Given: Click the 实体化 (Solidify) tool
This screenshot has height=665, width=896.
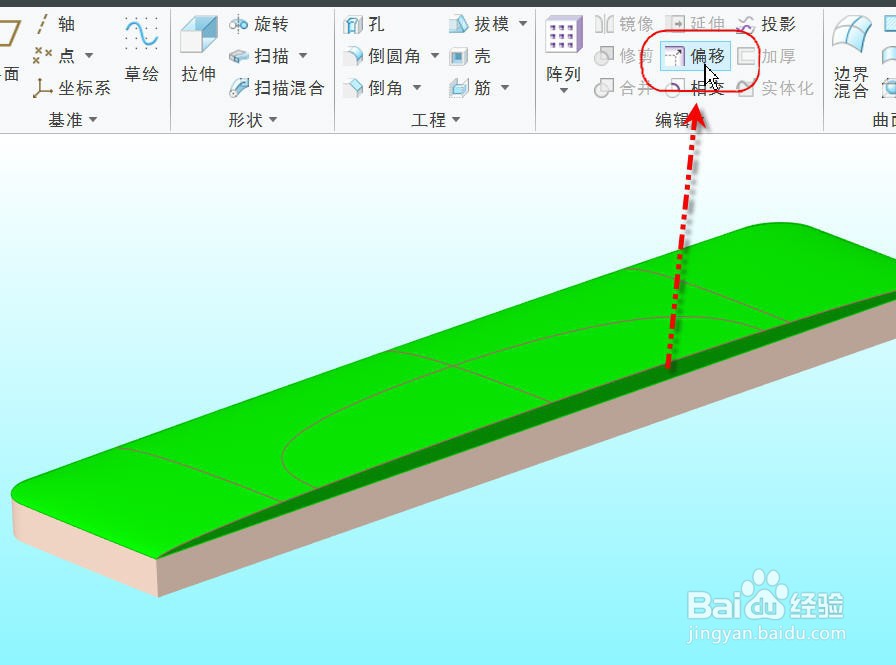Looking at the screenshot, I should click(x=775, y=88).
